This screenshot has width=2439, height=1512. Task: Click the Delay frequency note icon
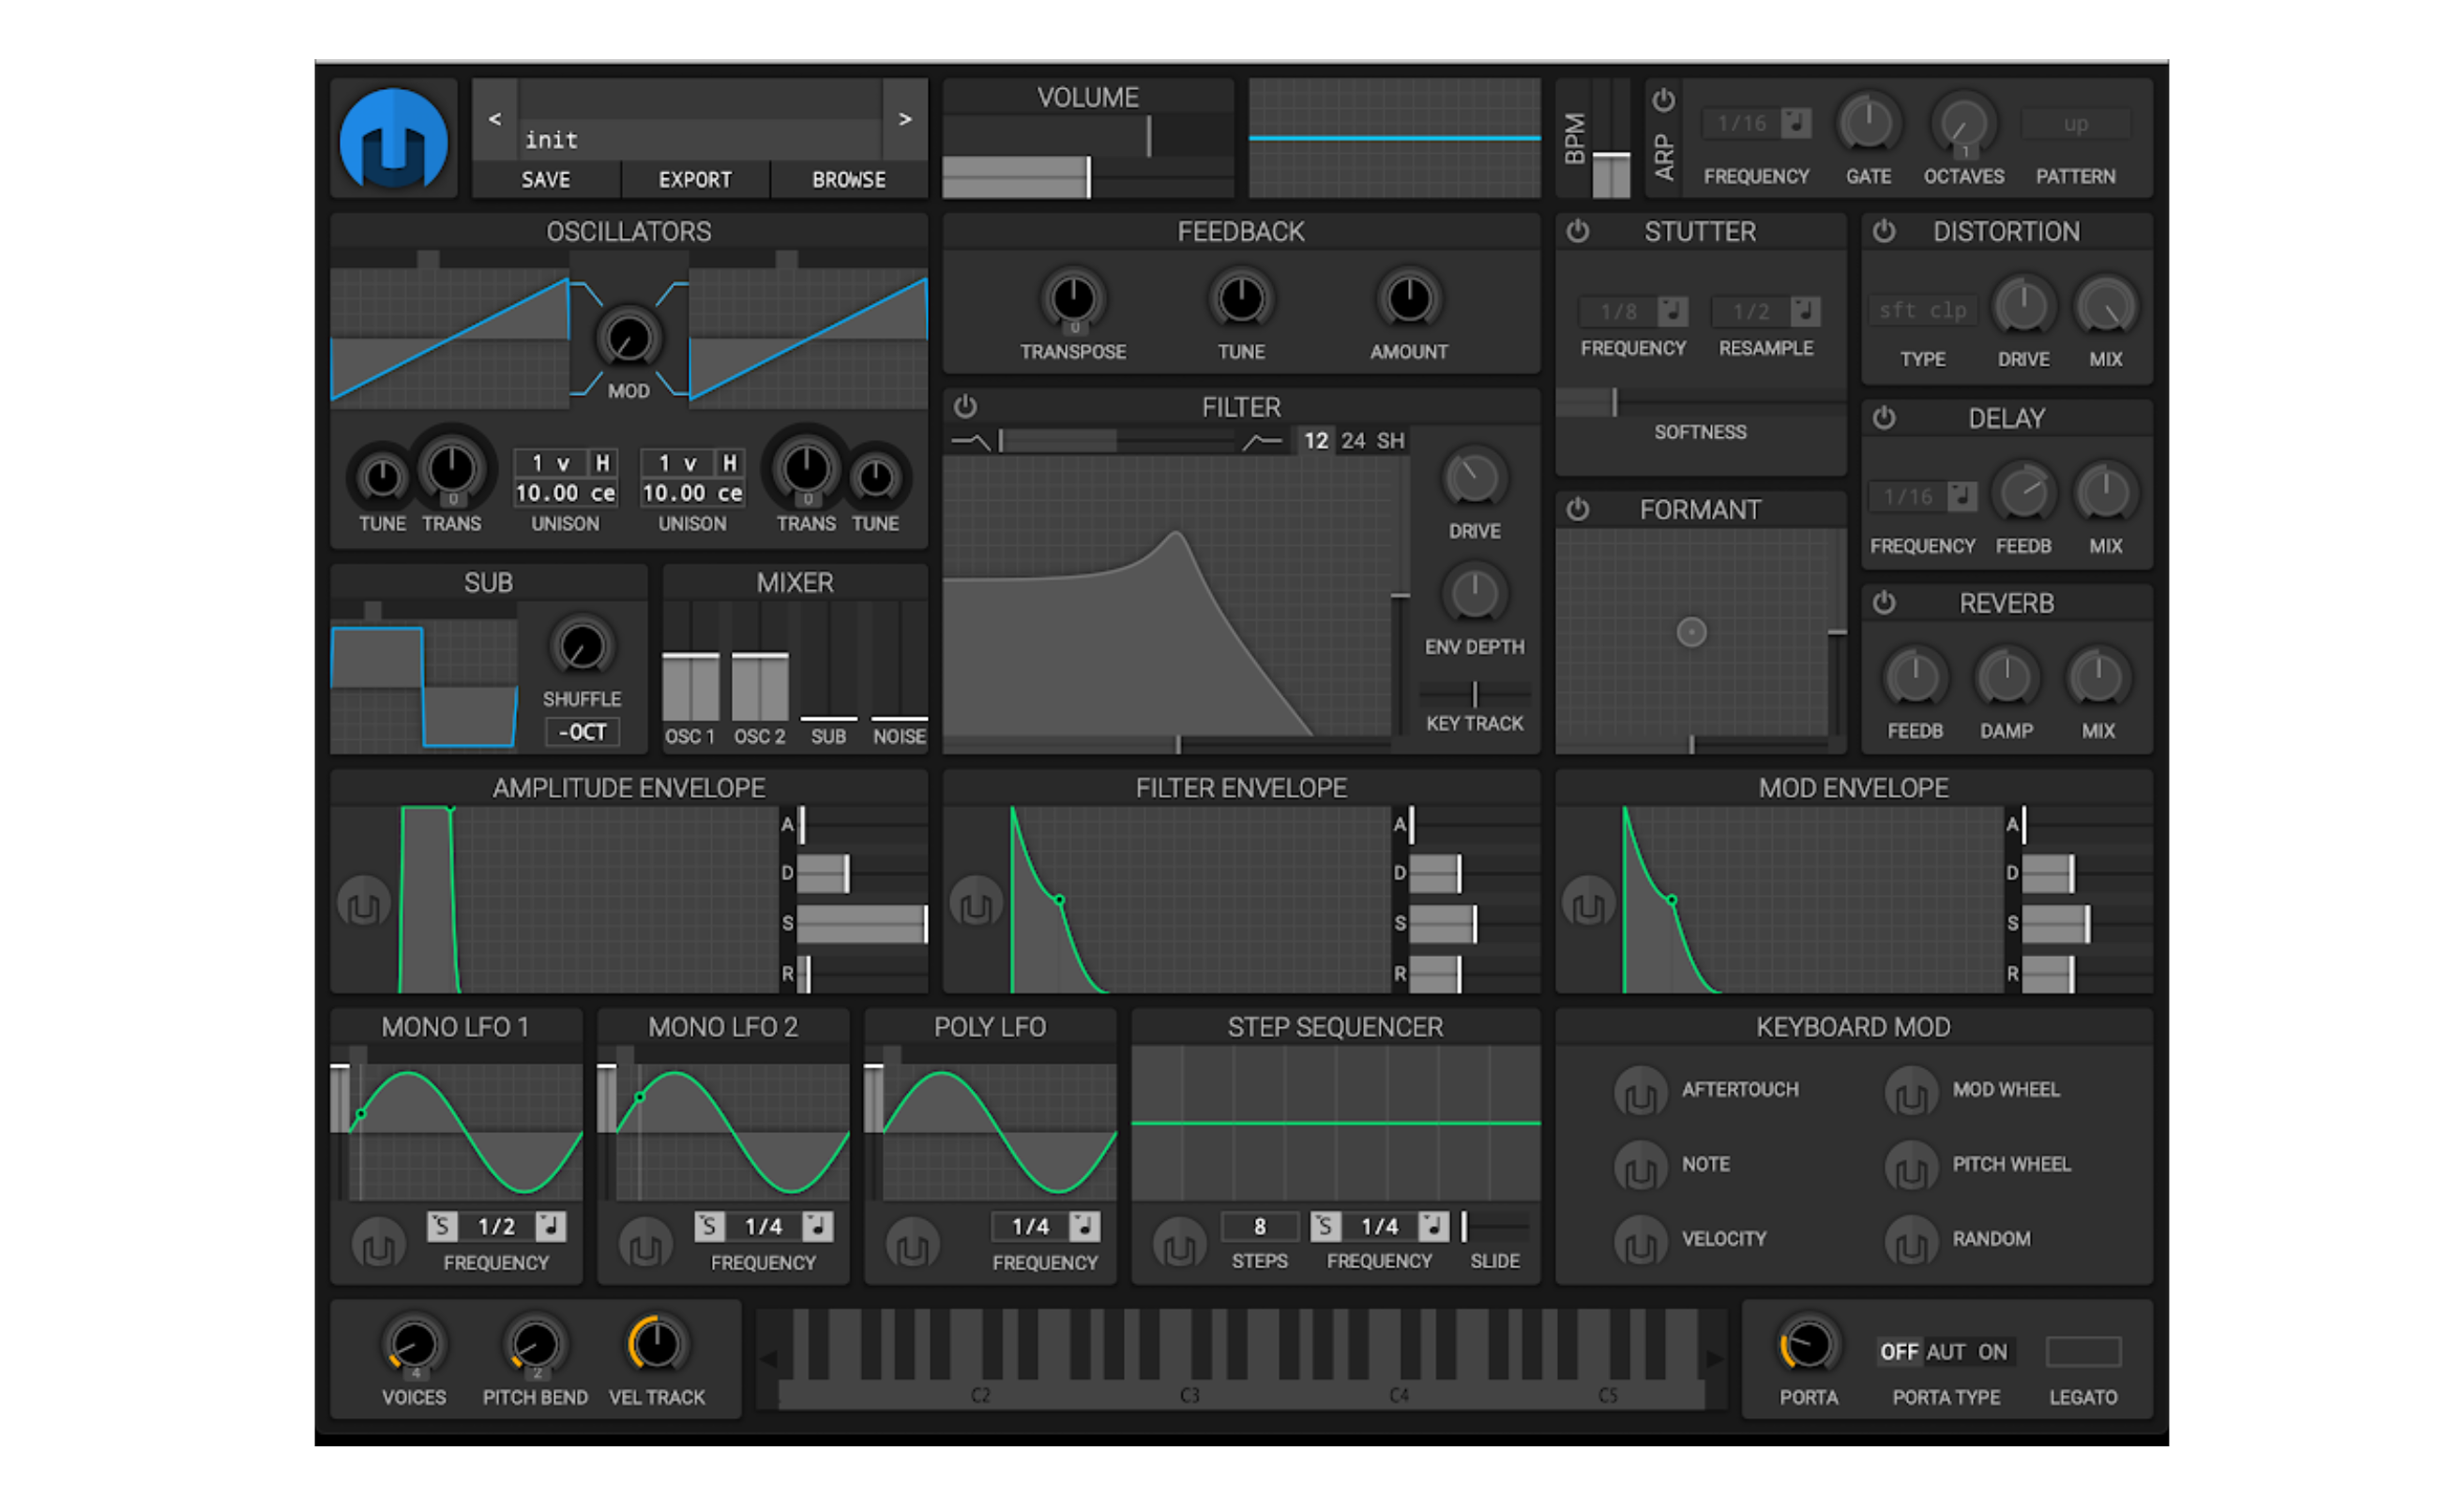(1962, 496)
